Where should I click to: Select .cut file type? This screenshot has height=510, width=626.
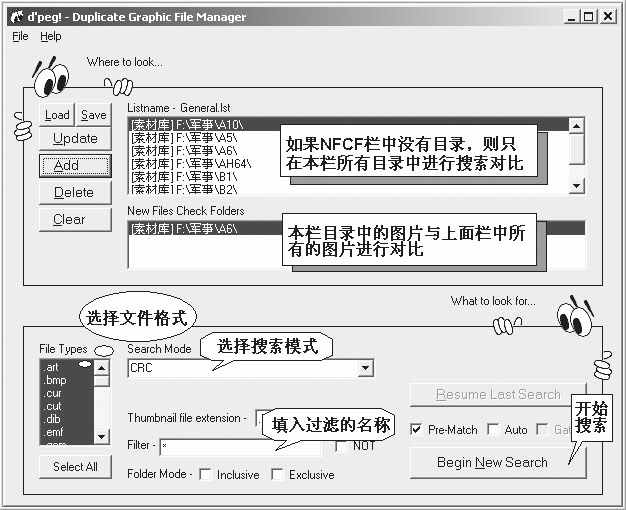click(67, 406)
